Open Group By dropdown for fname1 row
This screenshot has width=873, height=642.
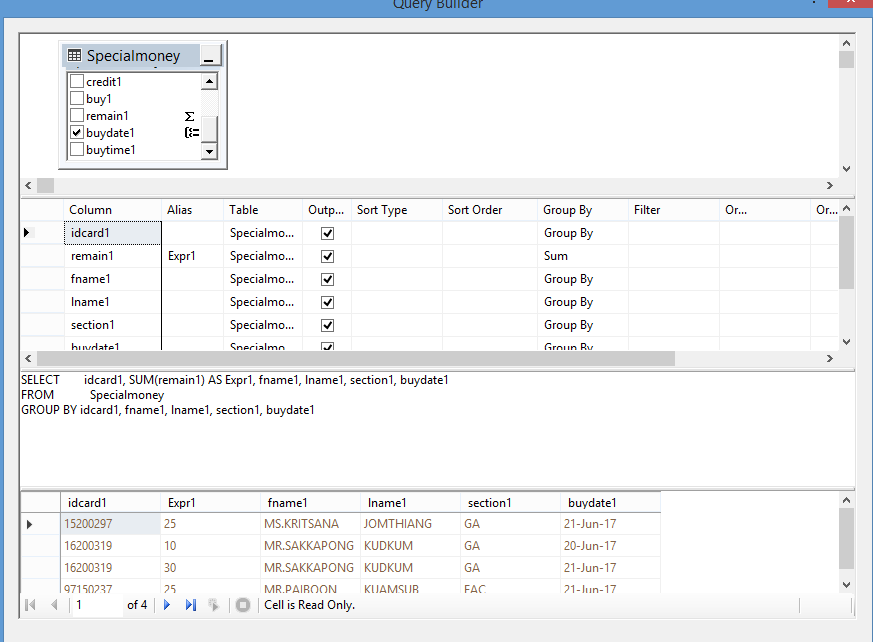pos(583,279)
